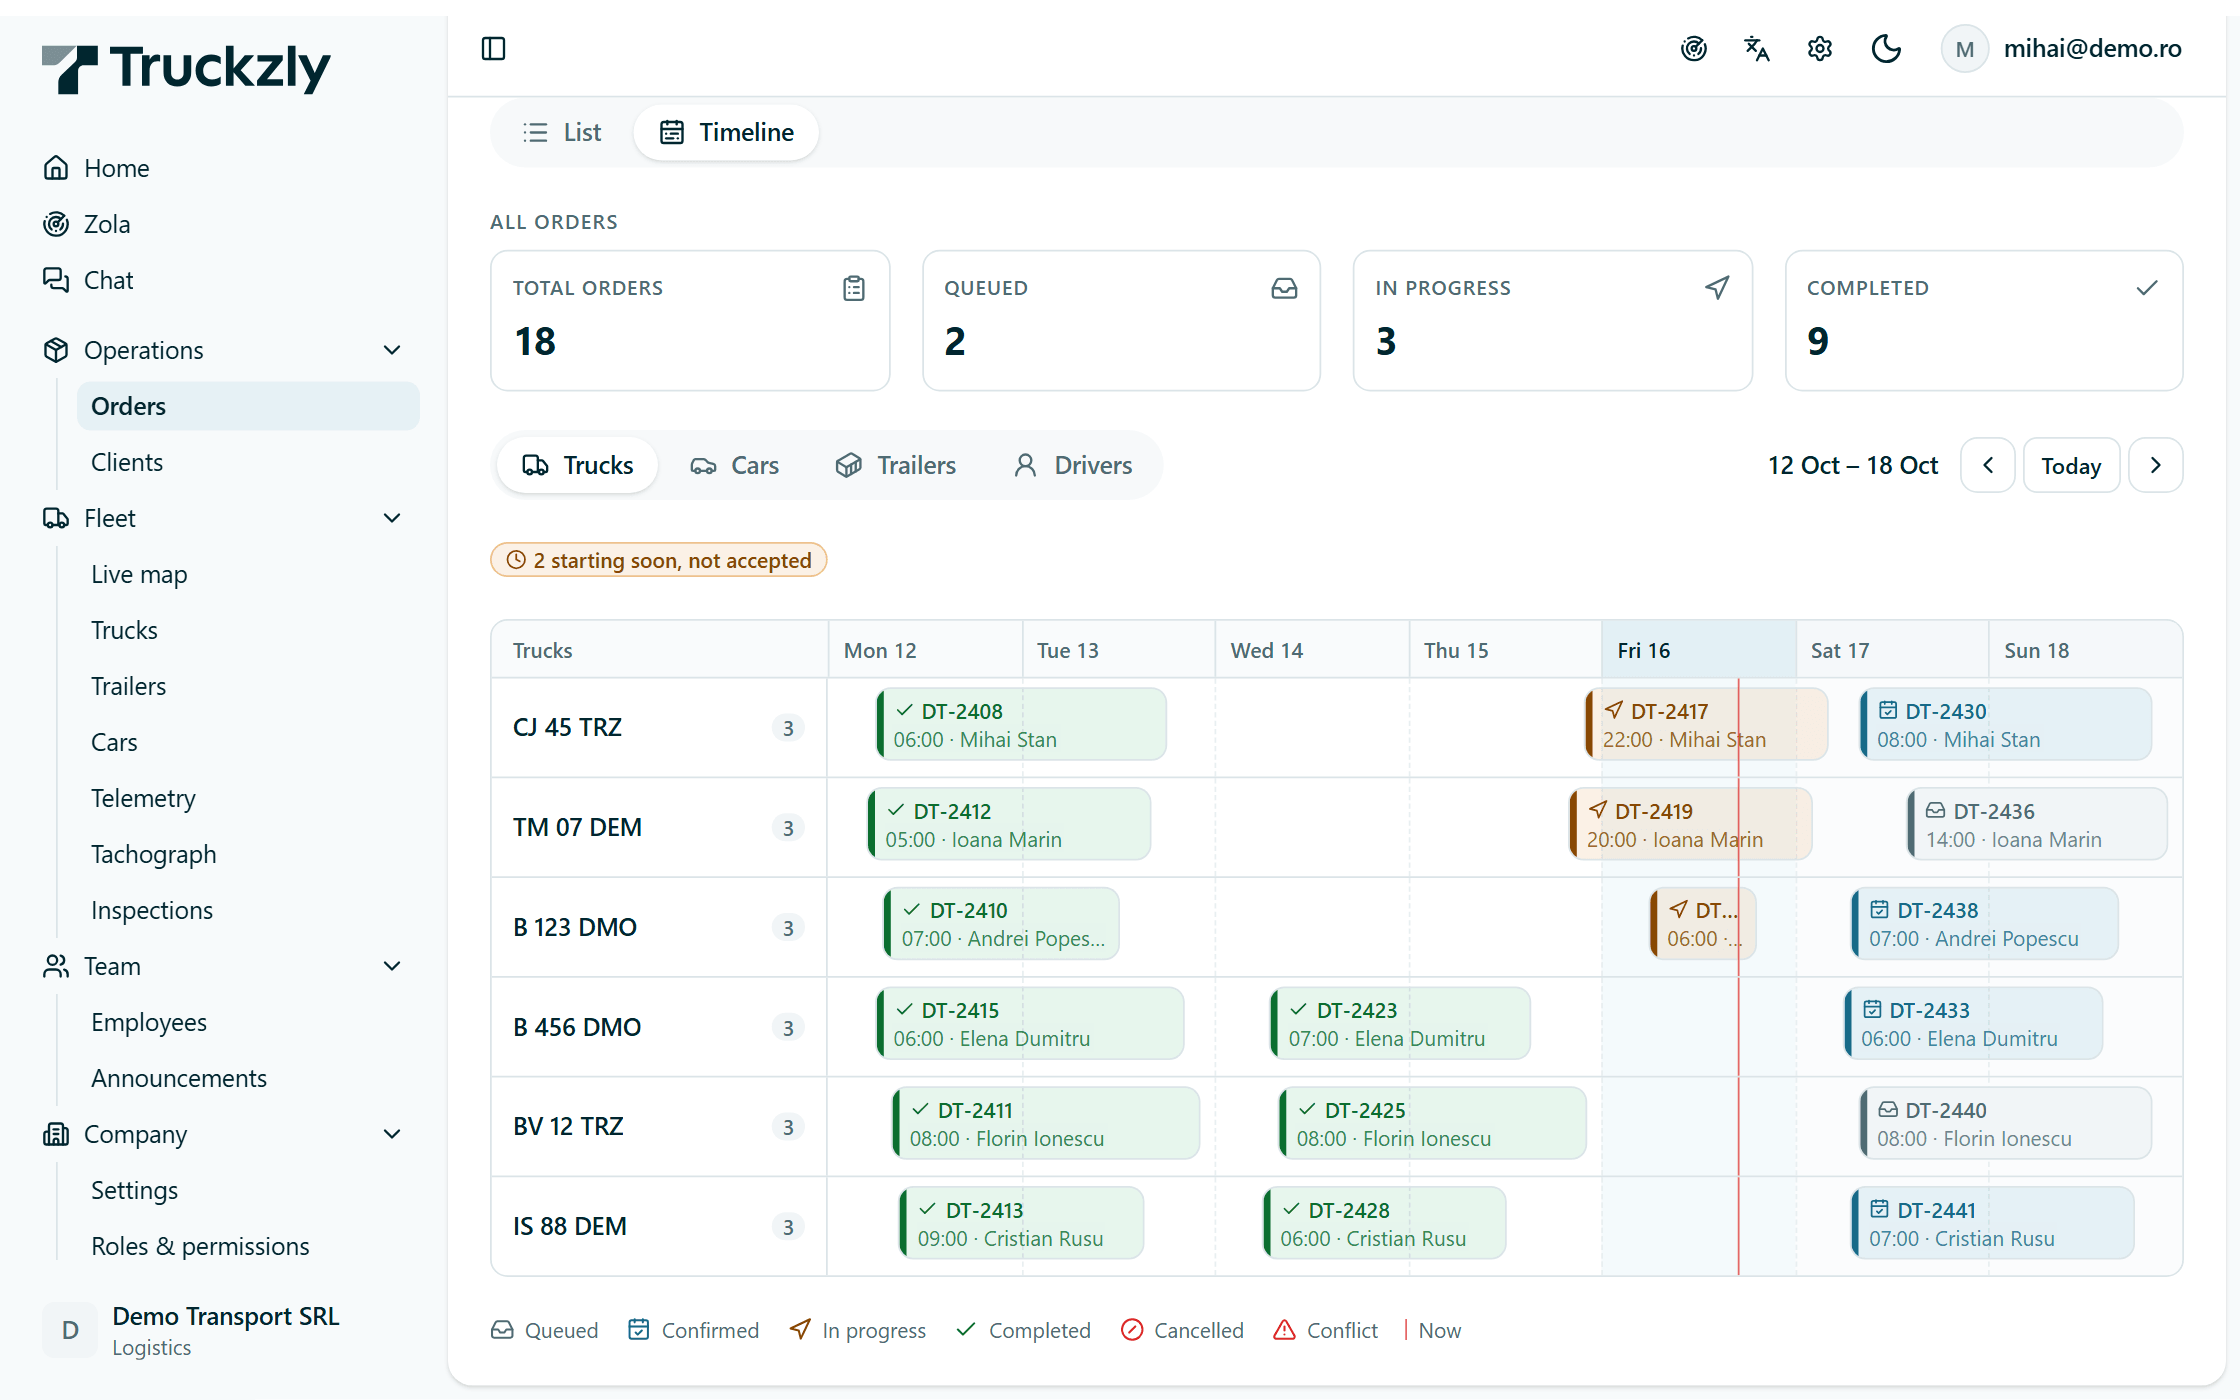Collapse the Operations section chevron
Image resolution: width=2240 pixels, height=1400 pixels.
(392, 350)
